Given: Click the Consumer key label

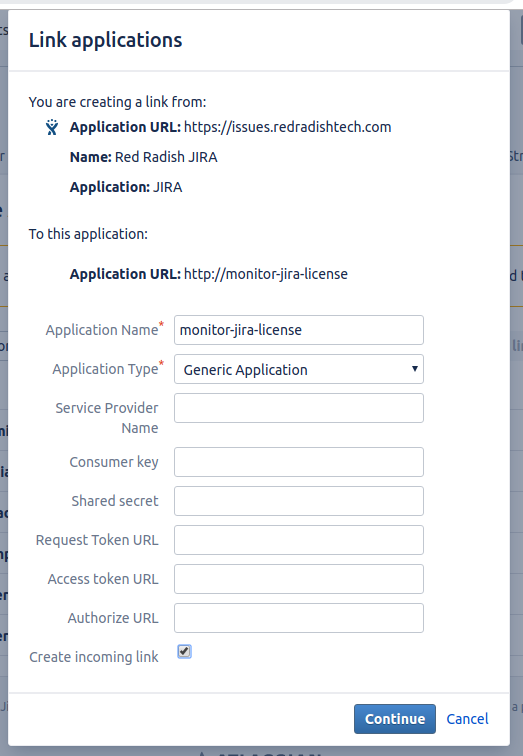Looking at the screenshot, I should click(114, 462).
